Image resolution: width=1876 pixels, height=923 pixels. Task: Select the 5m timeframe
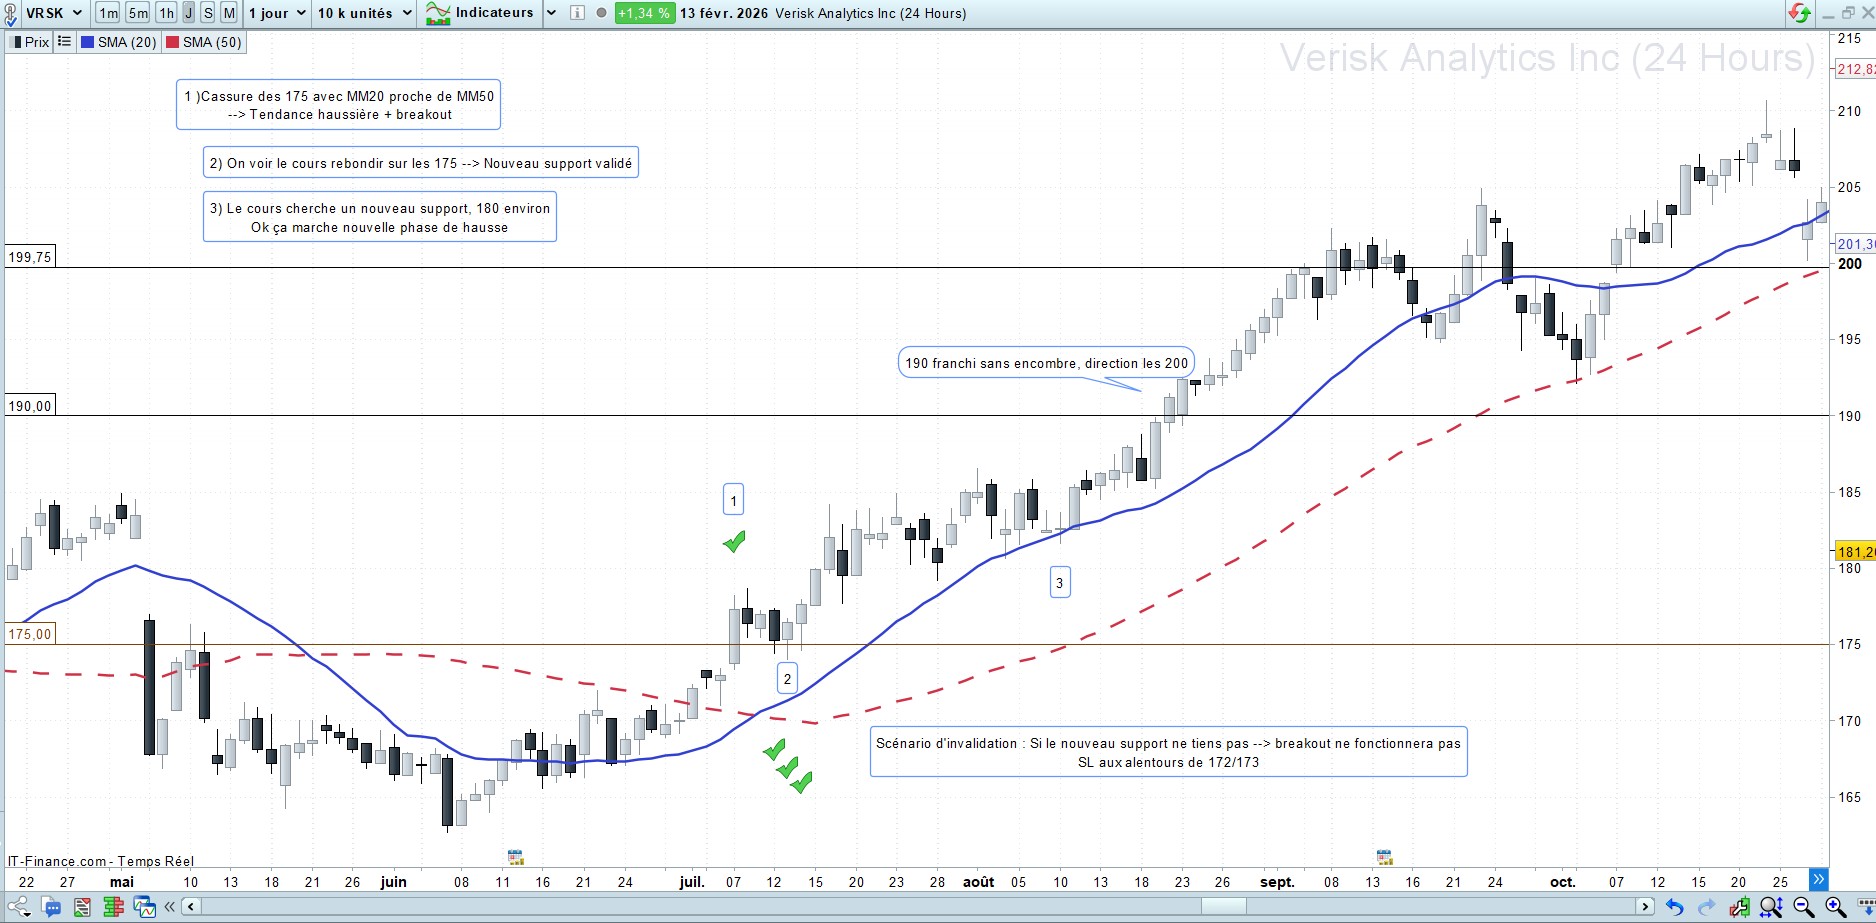(138, 13)
